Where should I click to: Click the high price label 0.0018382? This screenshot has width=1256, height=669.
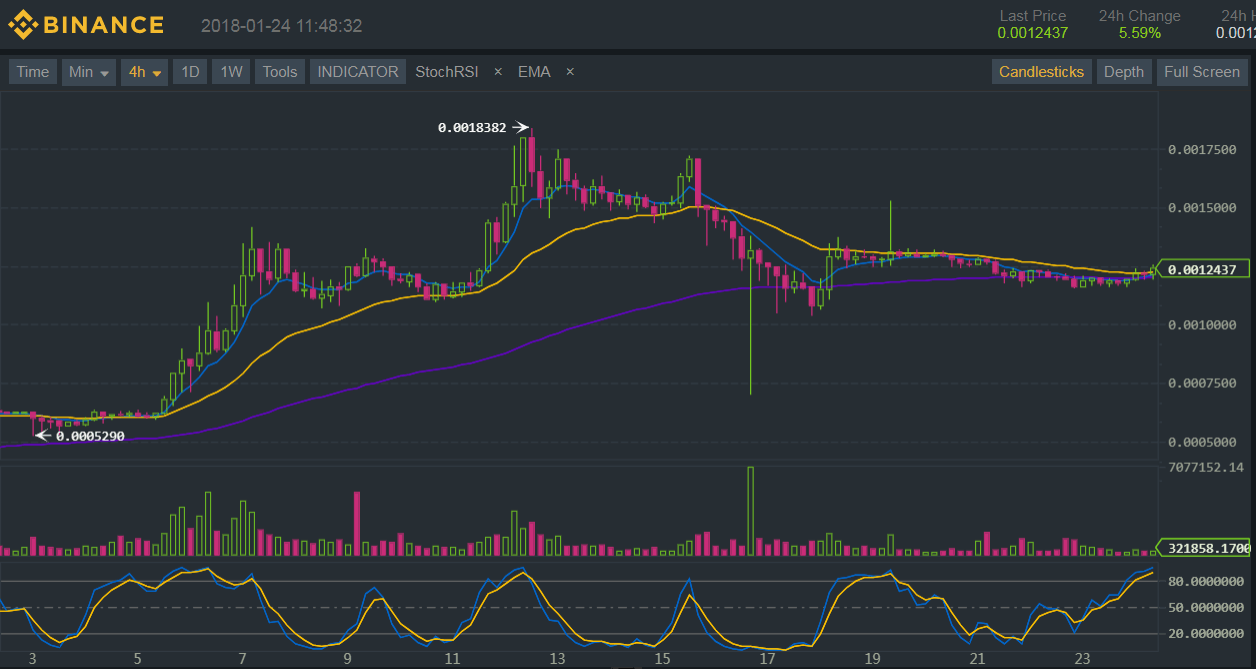click(x=472, y=128)
